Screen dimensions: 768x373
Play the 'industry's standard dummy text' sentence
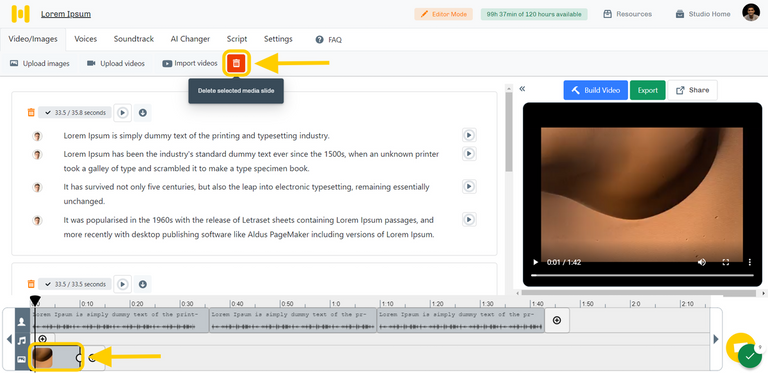point(469,154)
